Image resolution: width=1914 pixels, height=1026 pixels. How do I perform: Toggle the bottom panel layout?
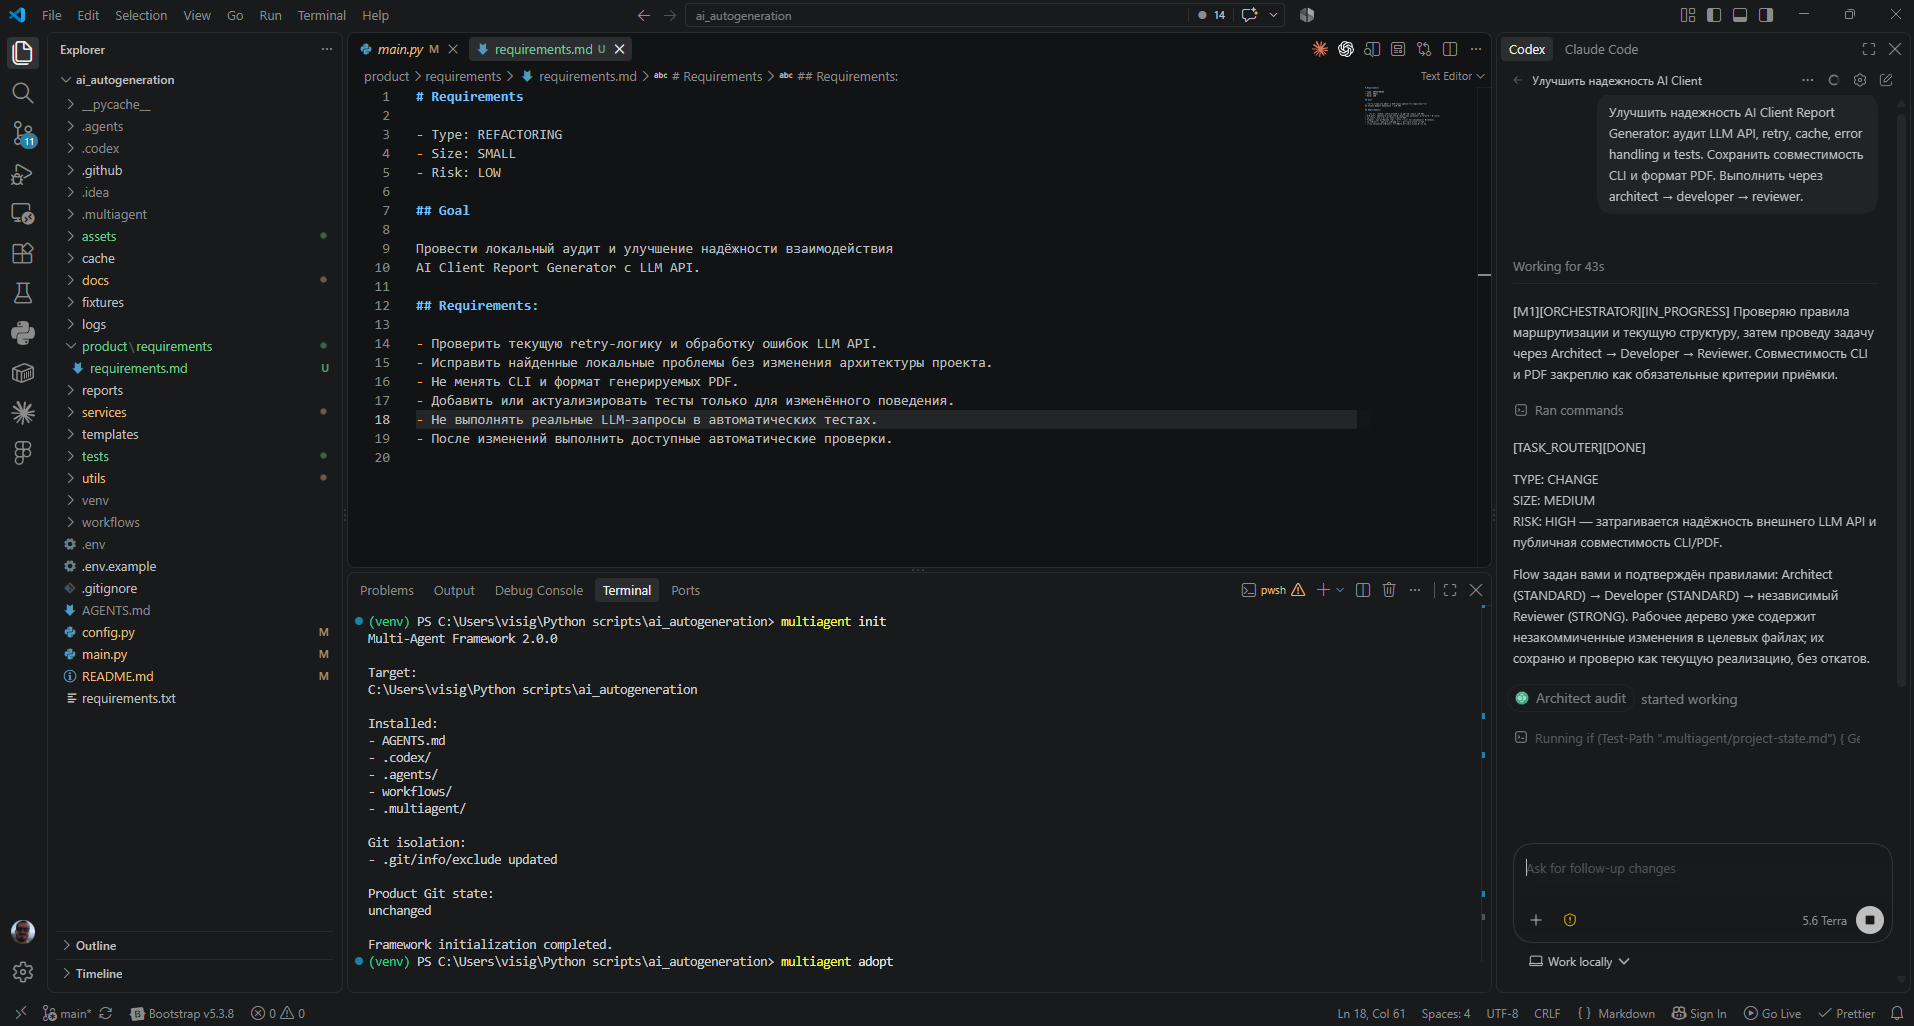tap(1740, 15)
